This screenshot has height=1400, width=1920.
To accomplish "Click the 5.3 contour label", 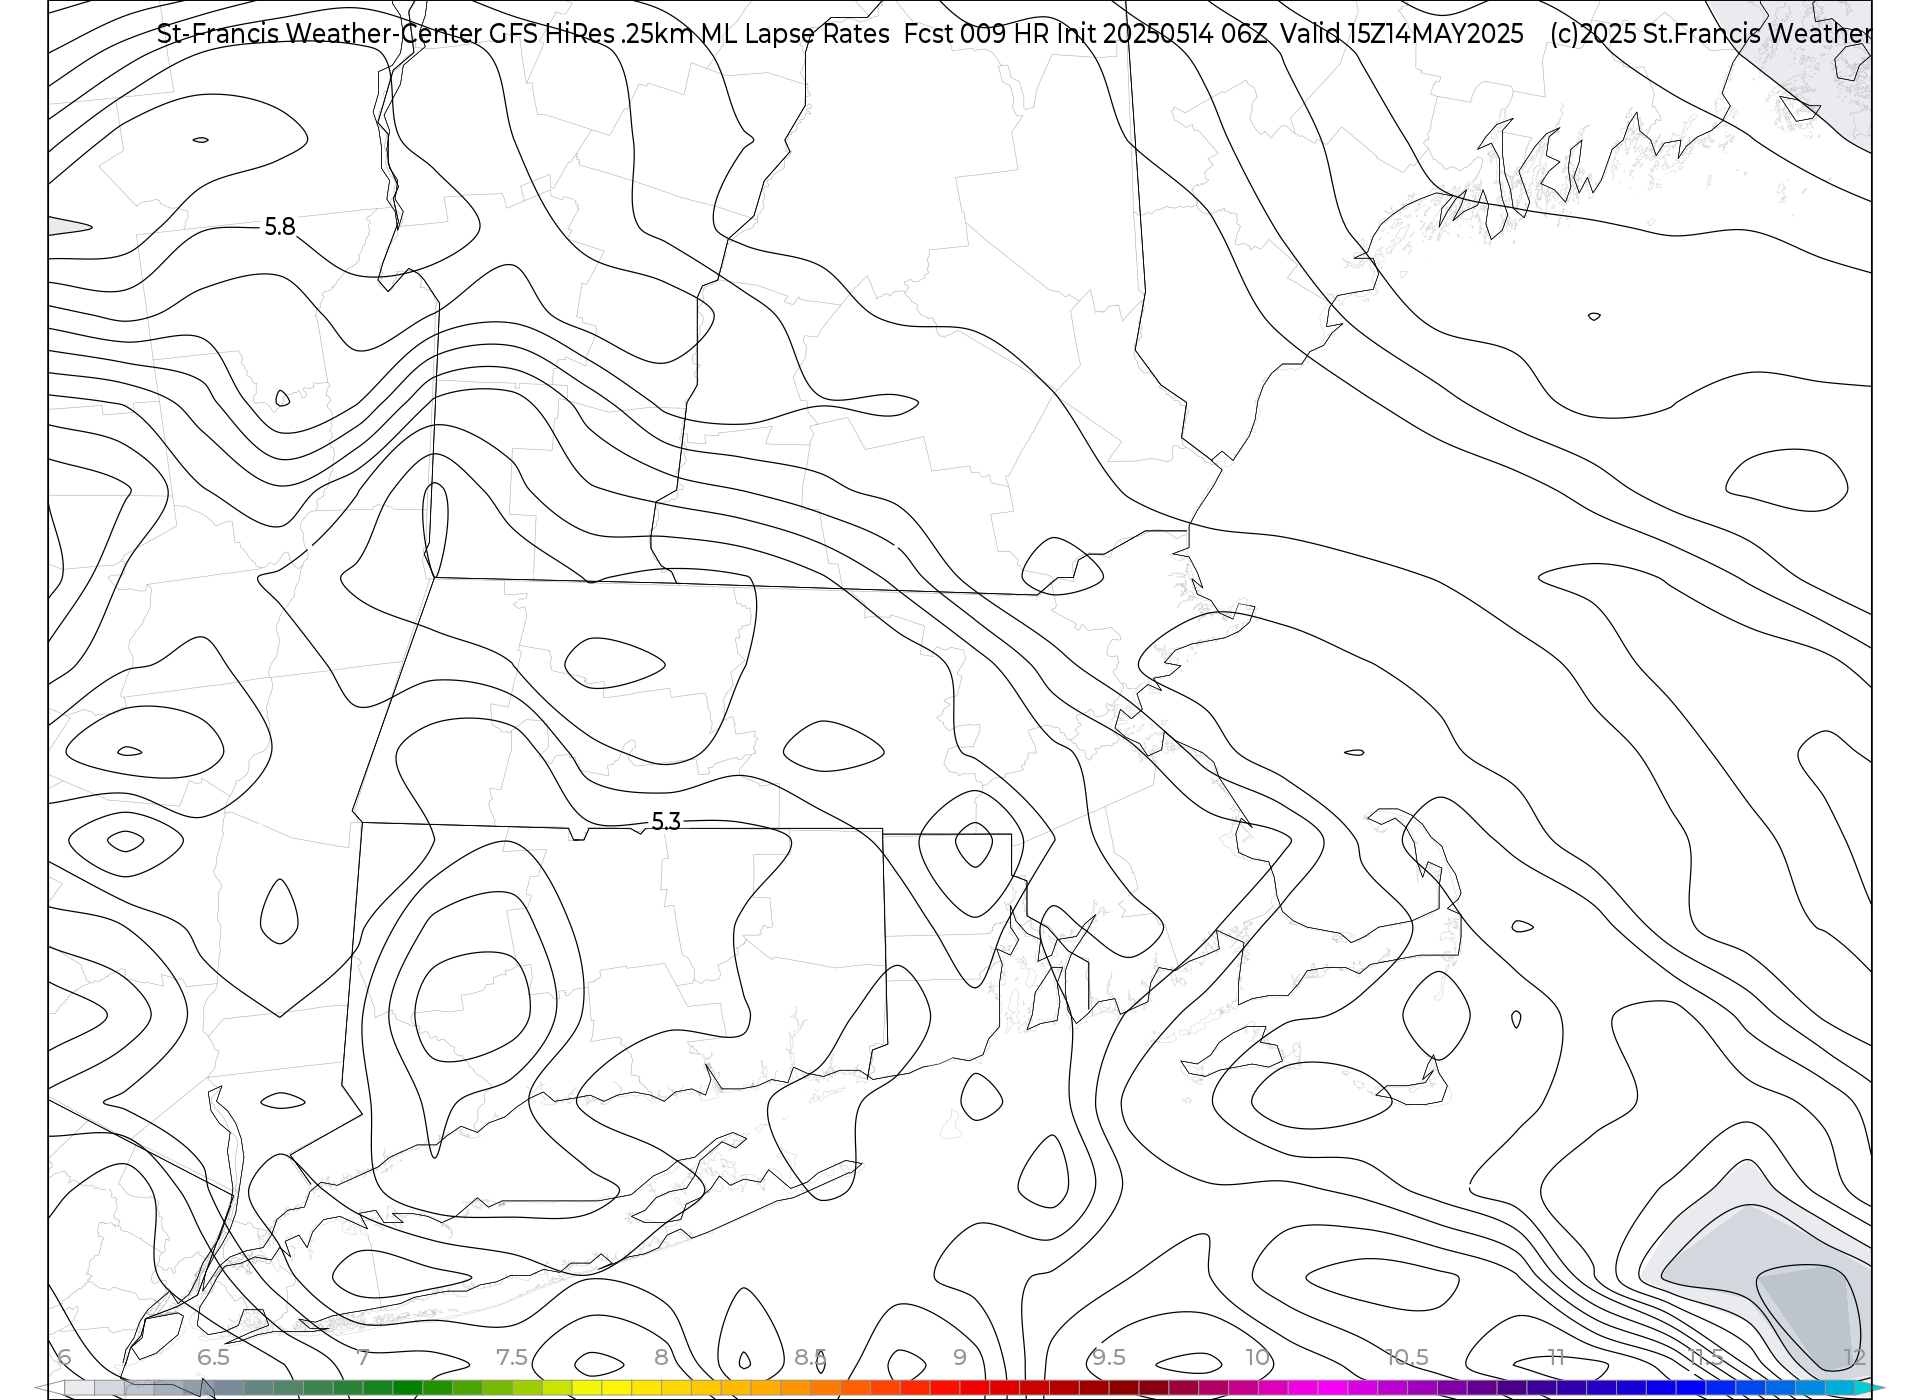I will coord(666,822).
